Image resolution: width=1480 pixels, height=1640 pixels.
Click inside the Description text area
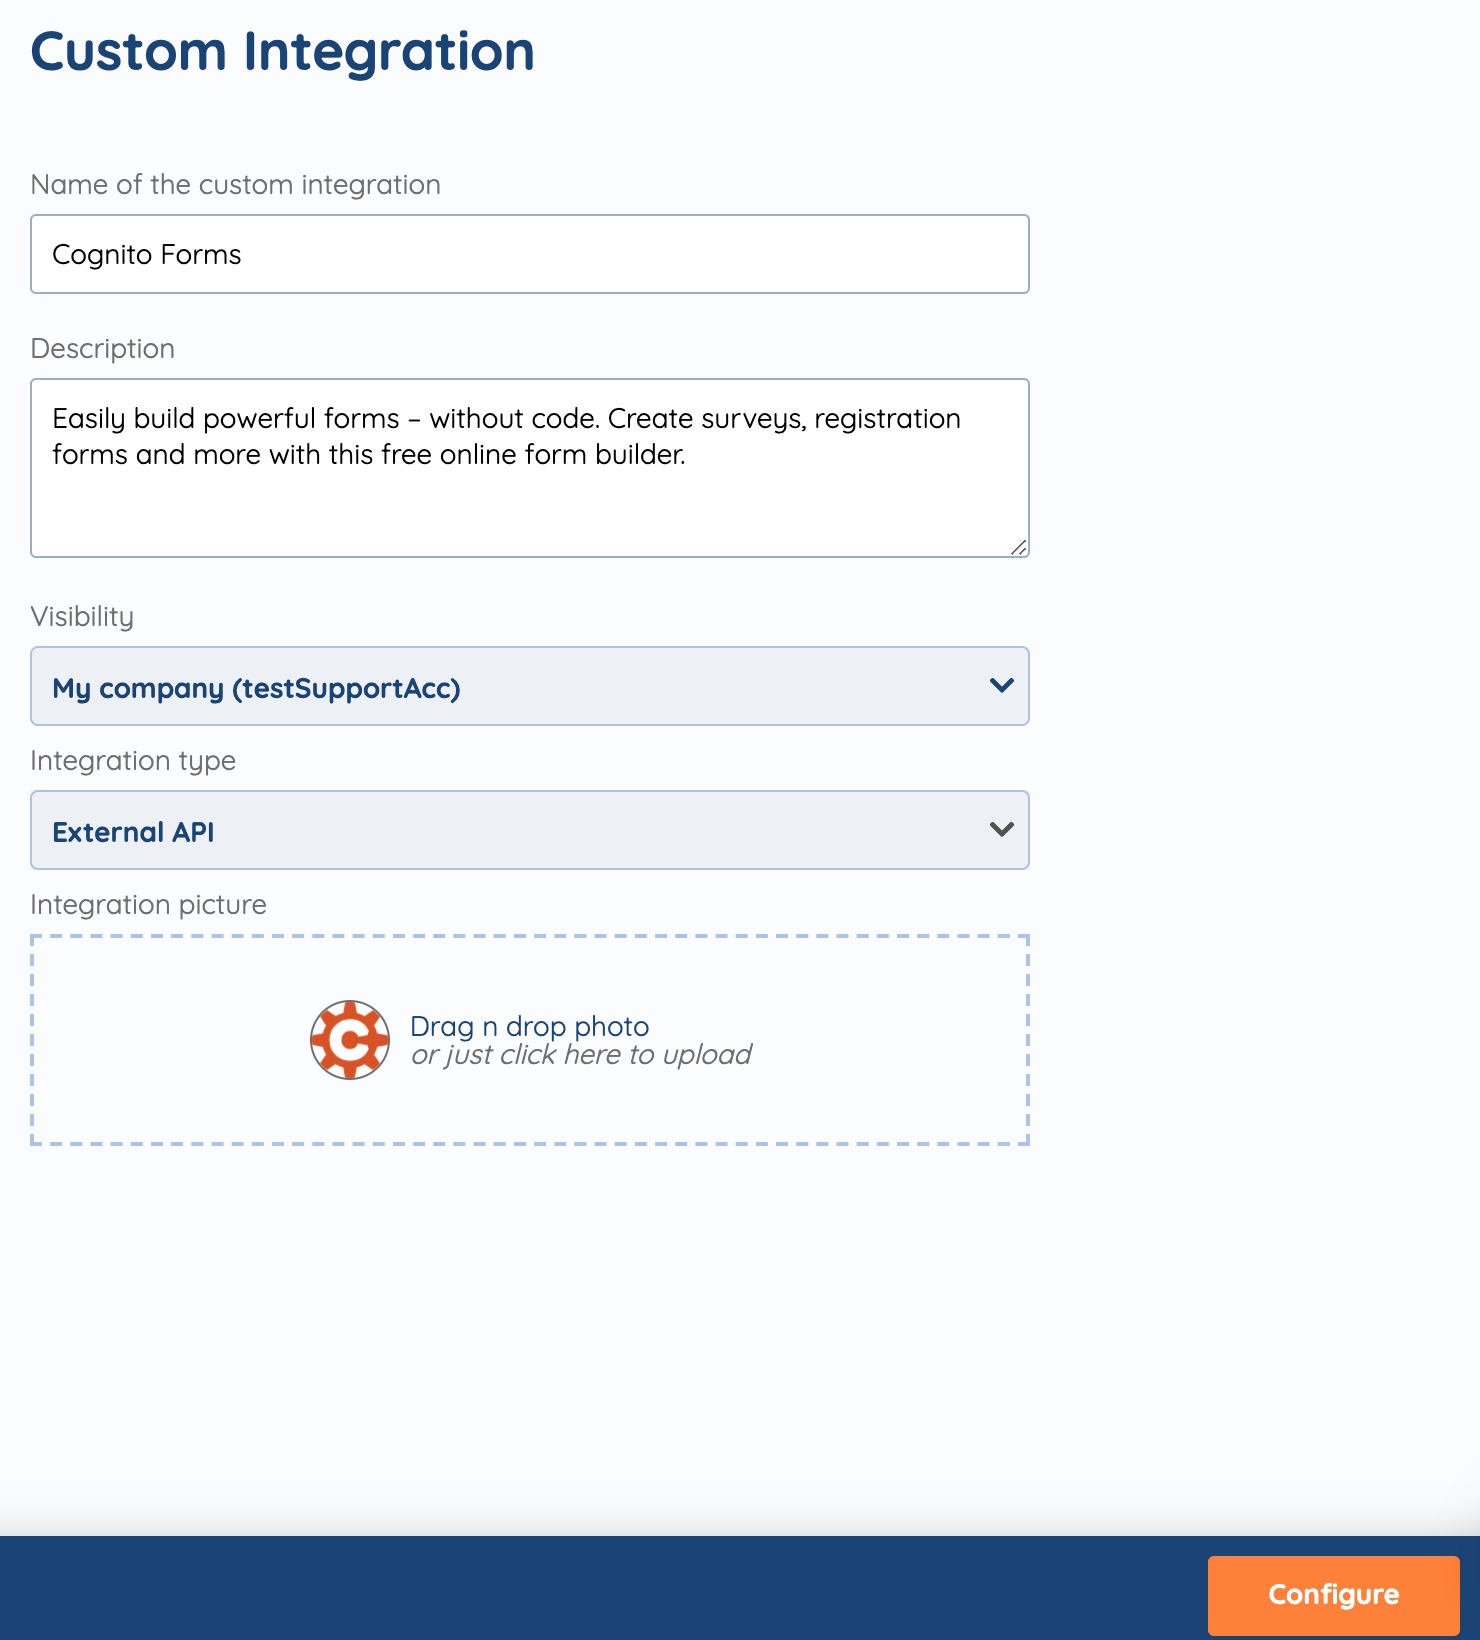tap(530, 468)
